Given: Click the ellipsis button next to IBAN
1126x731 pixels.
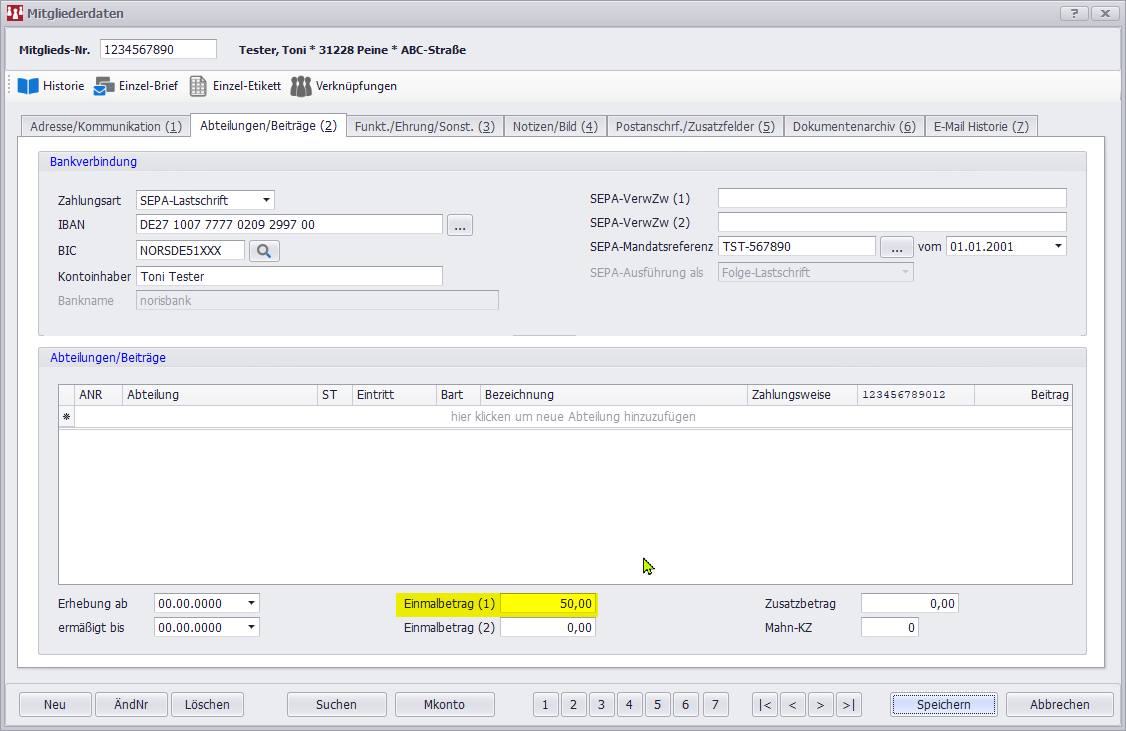Looking at the screenshot, I should (460, 225).
